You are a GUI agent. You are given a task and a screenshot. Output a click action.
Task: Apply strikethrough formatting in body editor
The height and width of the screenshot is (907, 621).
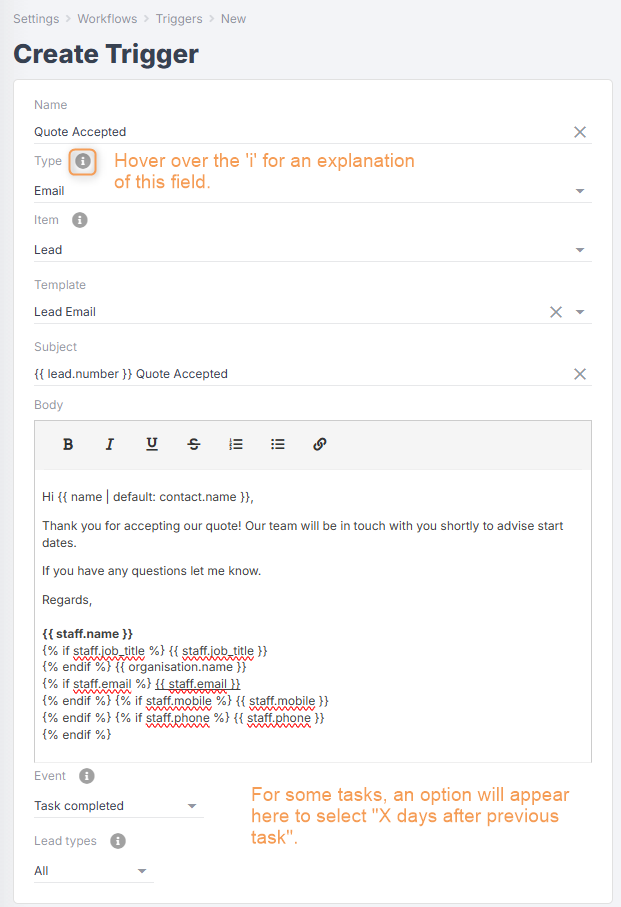[x=194, y=444]
